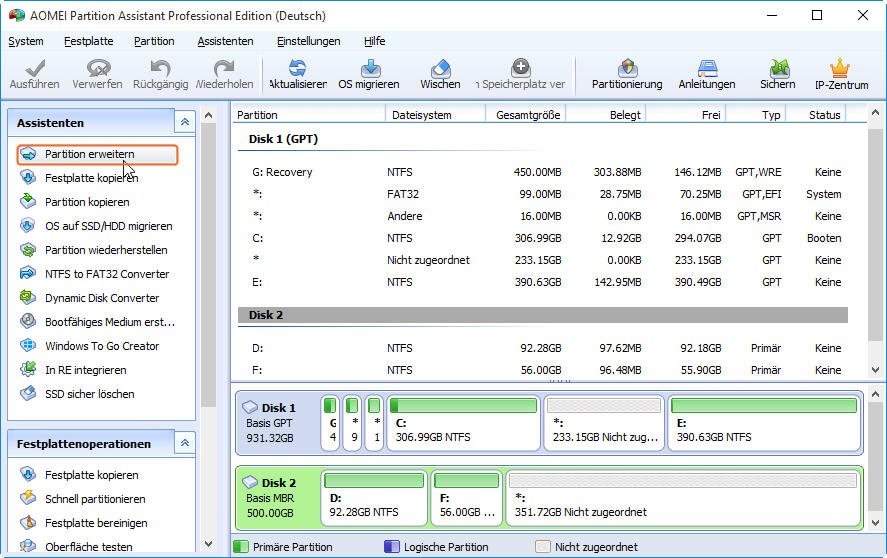Image resolution: width=887 pixels, height=558 pixels.
Task: Click the Ausführen checkmark icon
Action: 34,69
